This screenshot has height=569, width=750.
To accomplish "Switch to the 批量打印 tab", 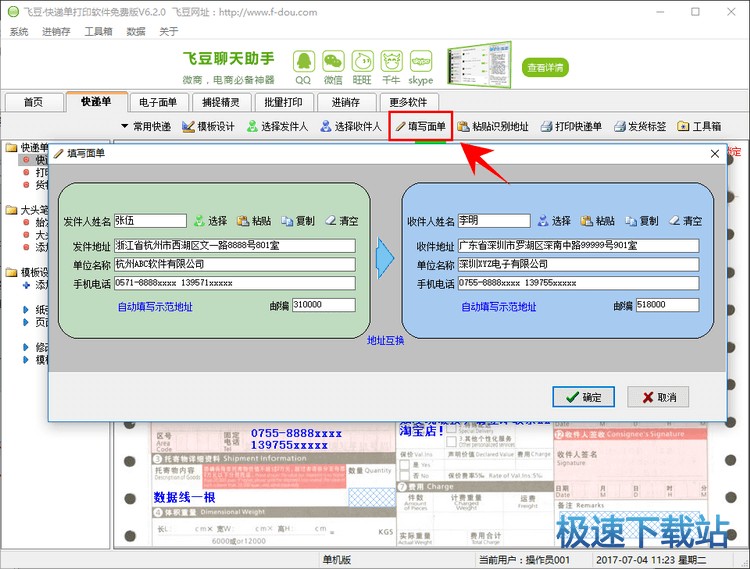I will (x=283, y=102).
